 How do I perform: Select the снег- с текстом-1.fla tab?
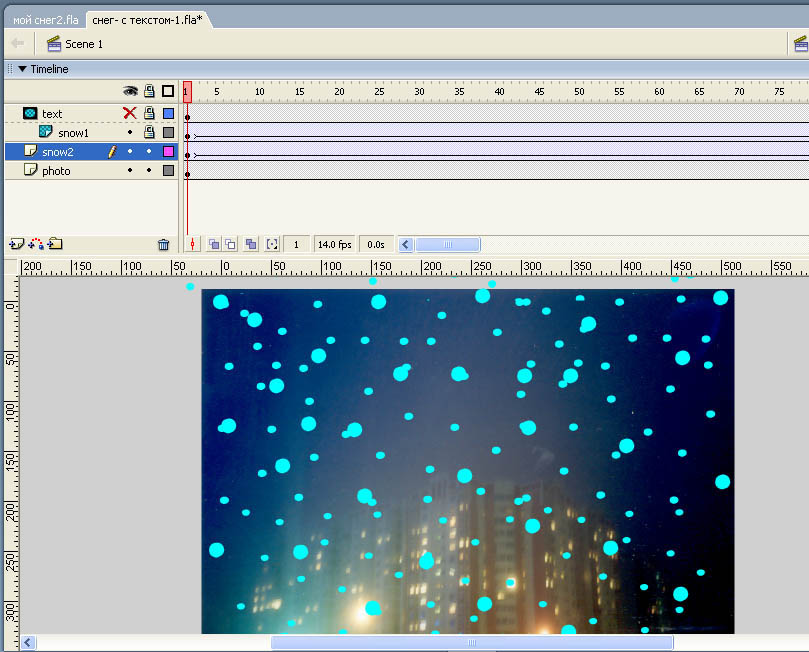147,20
